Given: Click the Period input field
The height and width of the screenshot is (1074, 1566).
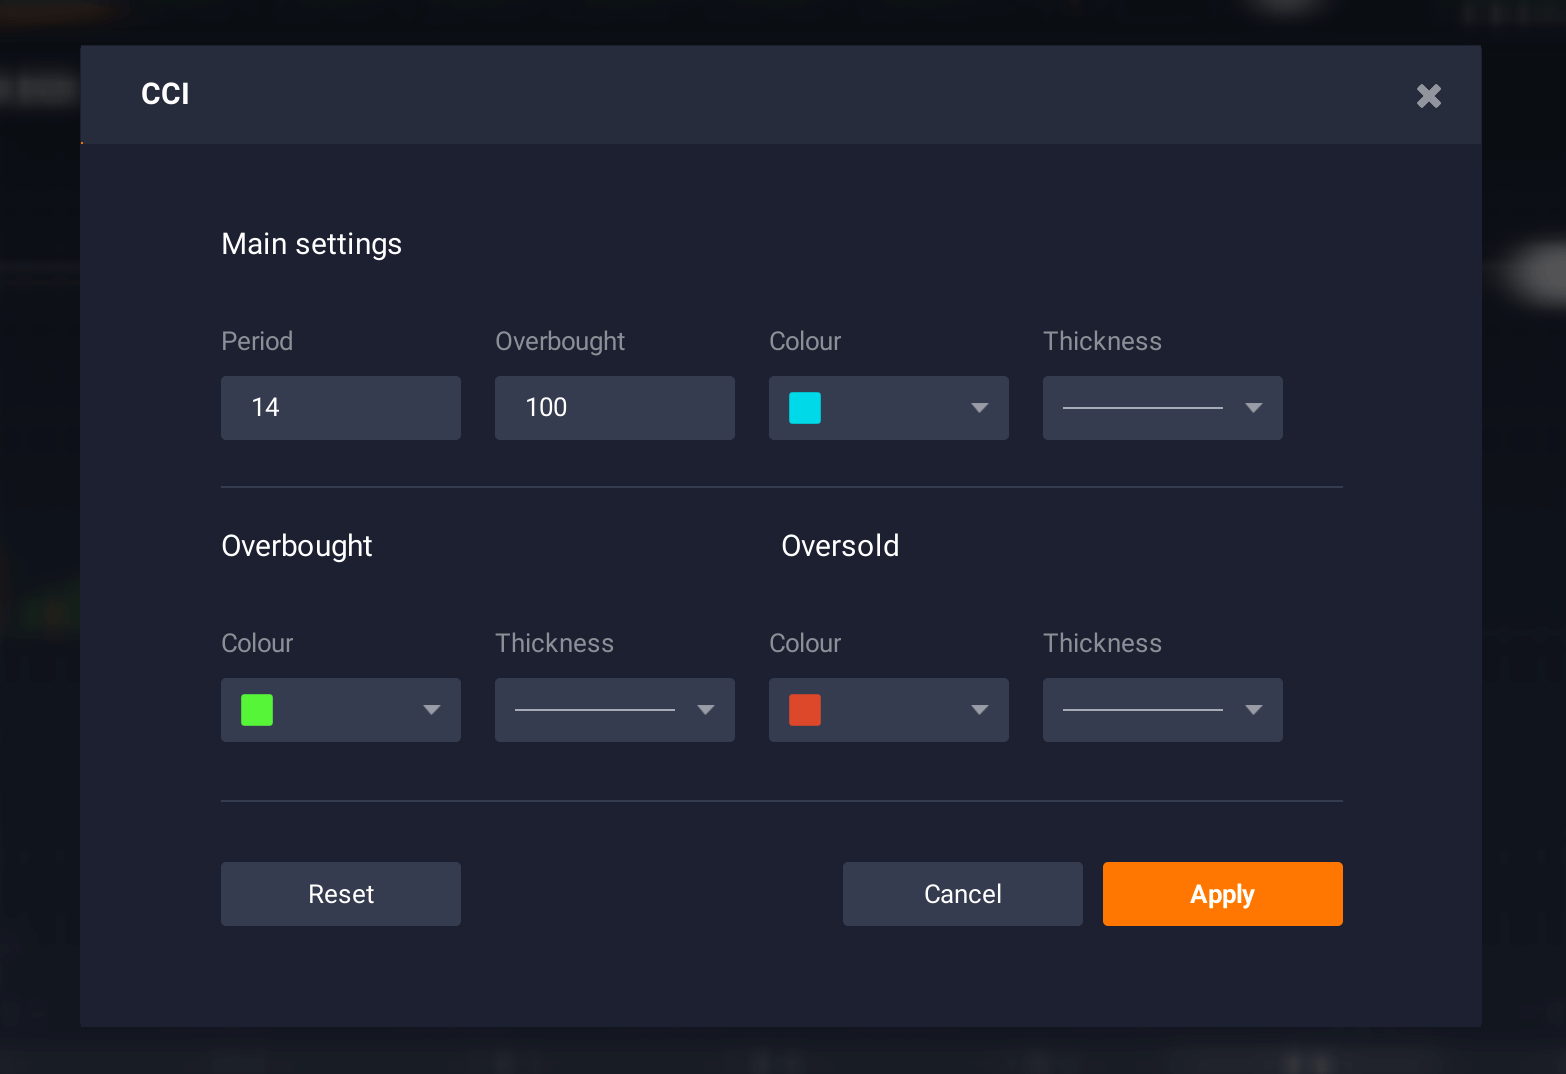Looking at the screenshot, I should [x=340, y=408].
